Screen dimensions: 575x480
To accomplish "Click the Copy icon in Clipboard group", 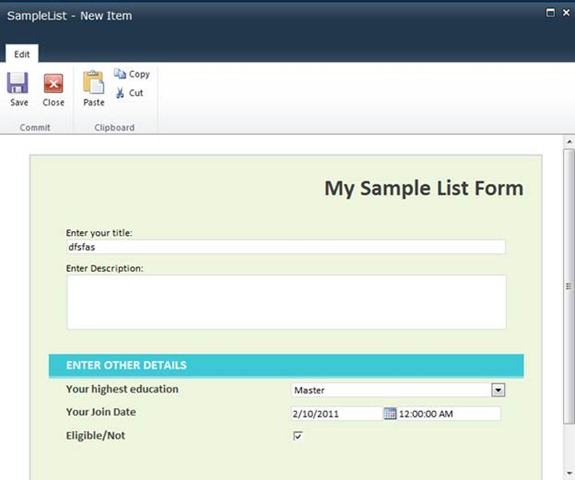I will pyautogui.click(x=120, y=74).
